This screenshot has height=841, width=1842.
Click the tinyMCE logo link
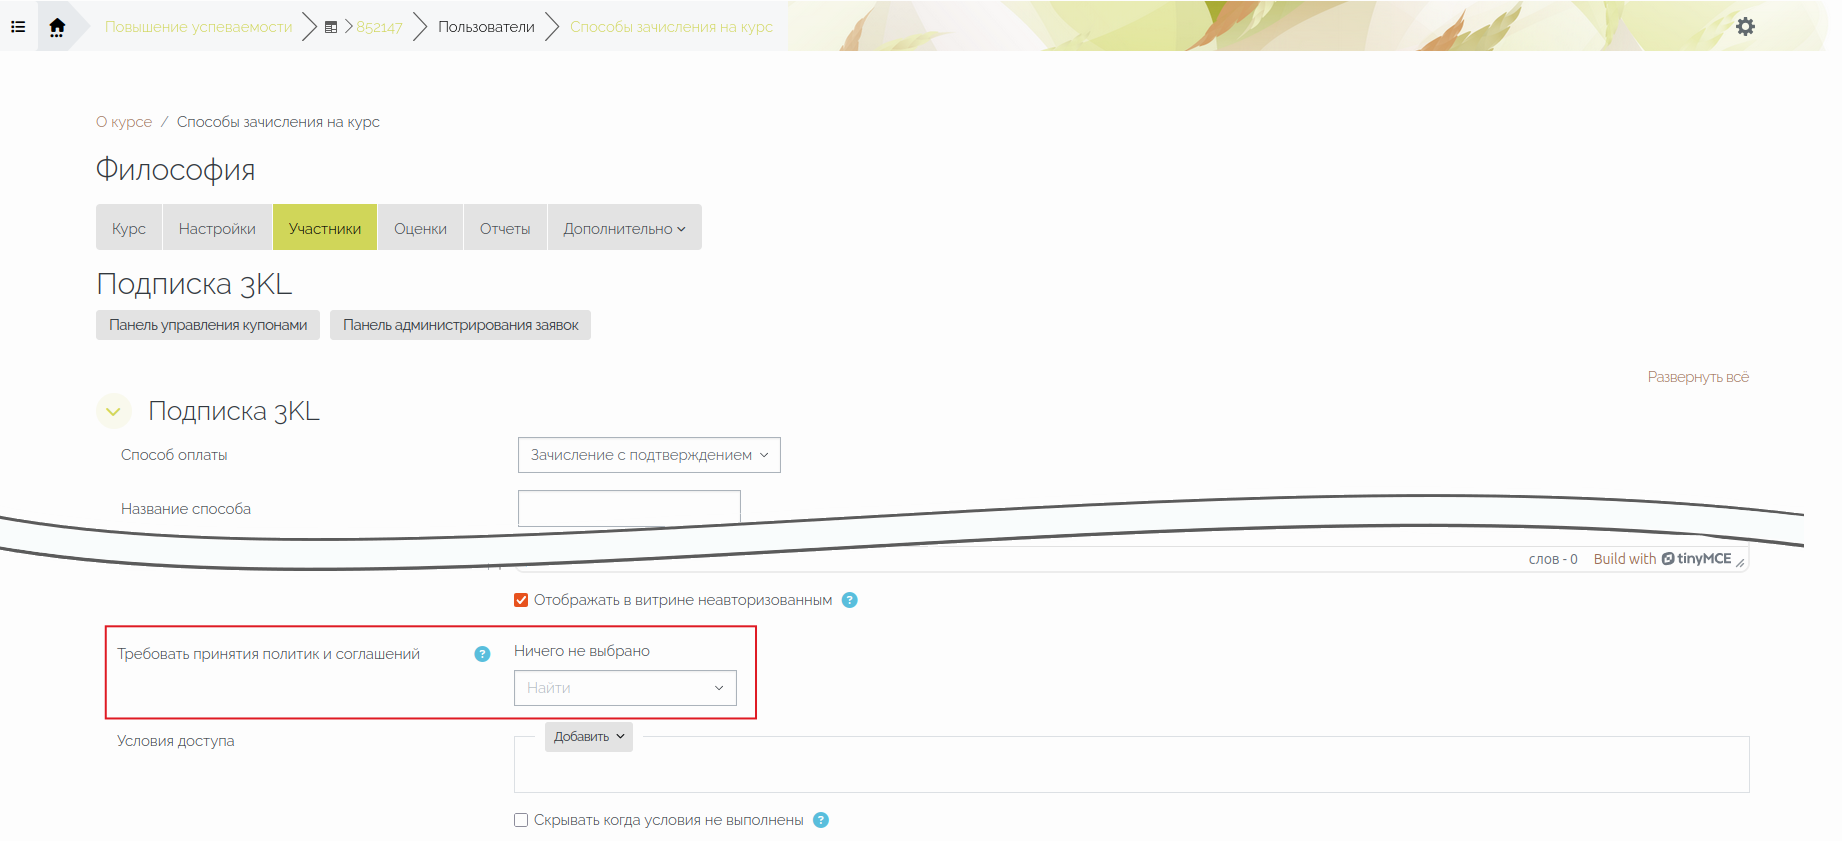[x=1696, y=559]
